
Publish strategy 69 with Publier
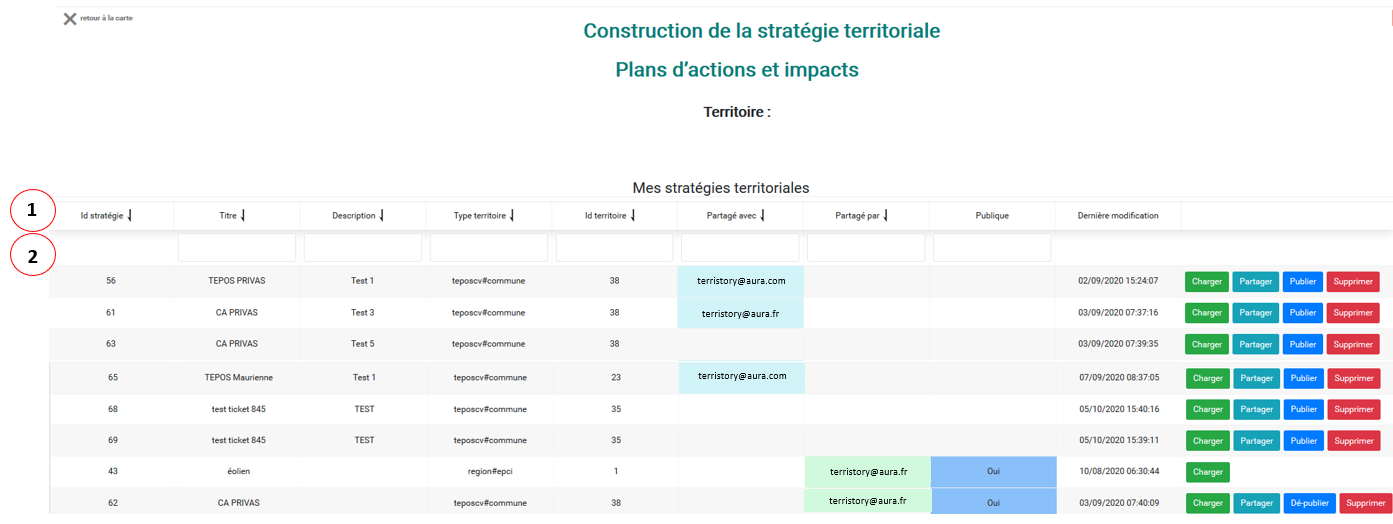(x=1304, y=440)
